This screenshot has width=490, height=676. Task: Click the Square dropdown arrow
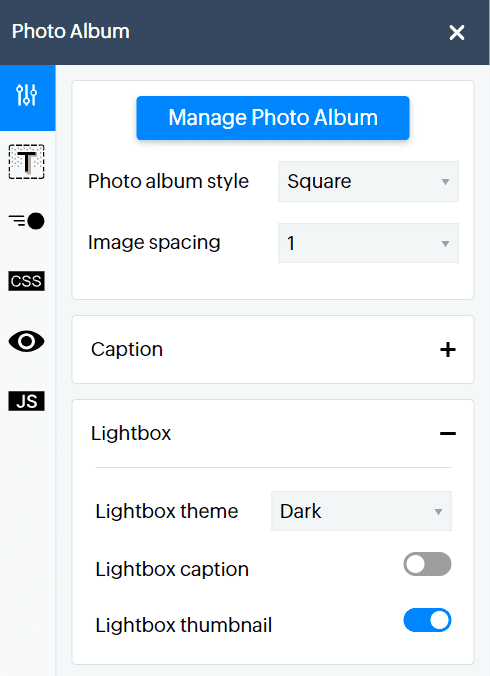pos(445,182)
